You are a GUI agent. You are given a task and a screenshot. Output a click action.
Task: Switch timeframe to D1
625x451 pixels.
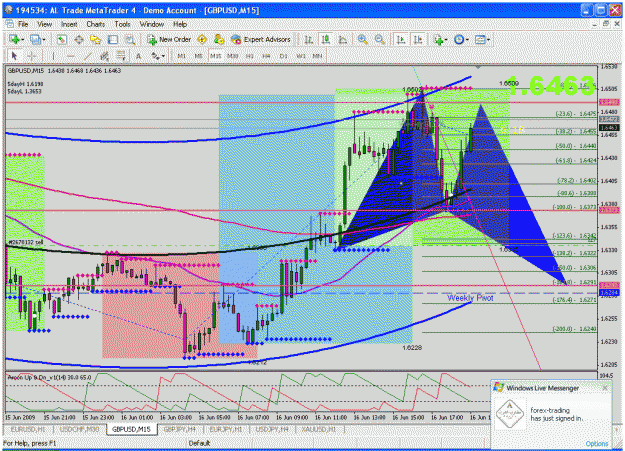click(x=283, y=56)
